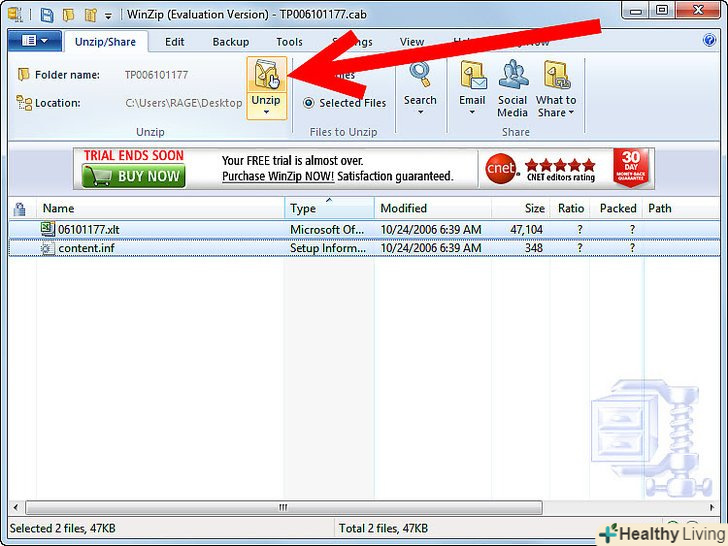Sort by the Ratio column header

coord(570,208)
